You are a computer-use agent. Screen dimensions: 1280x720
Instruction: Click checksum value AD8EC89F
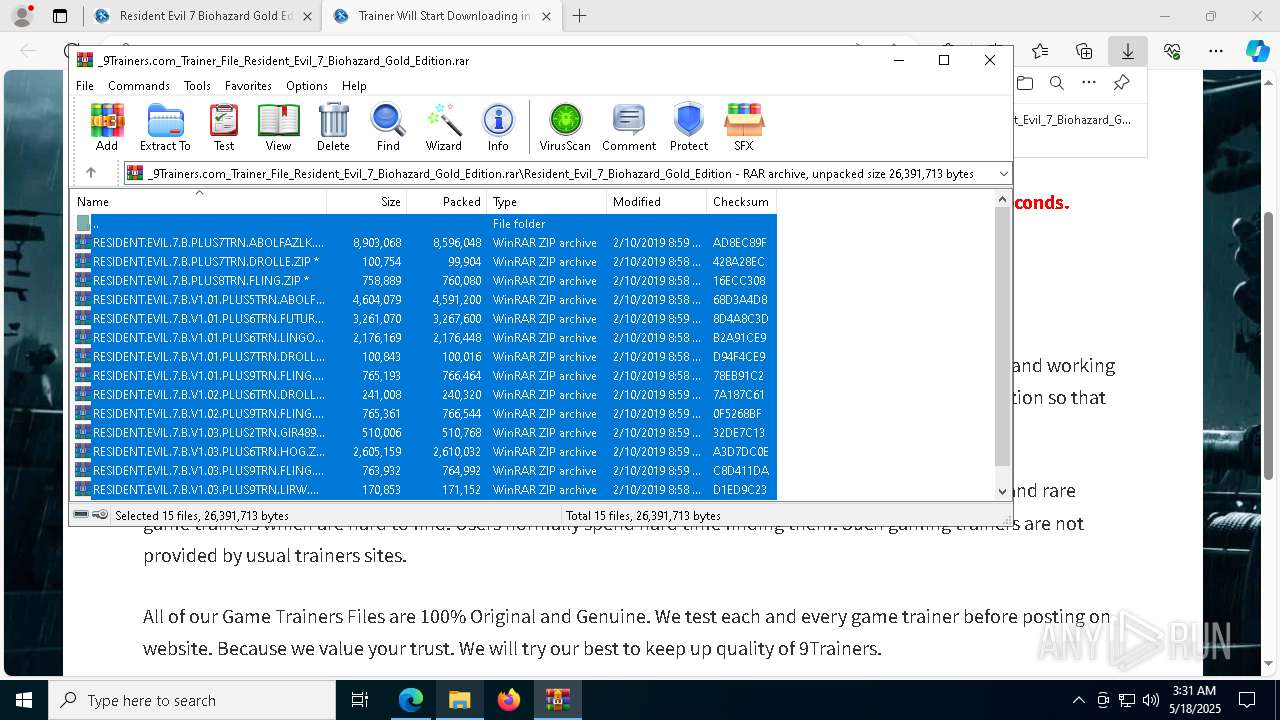[740, 243]
